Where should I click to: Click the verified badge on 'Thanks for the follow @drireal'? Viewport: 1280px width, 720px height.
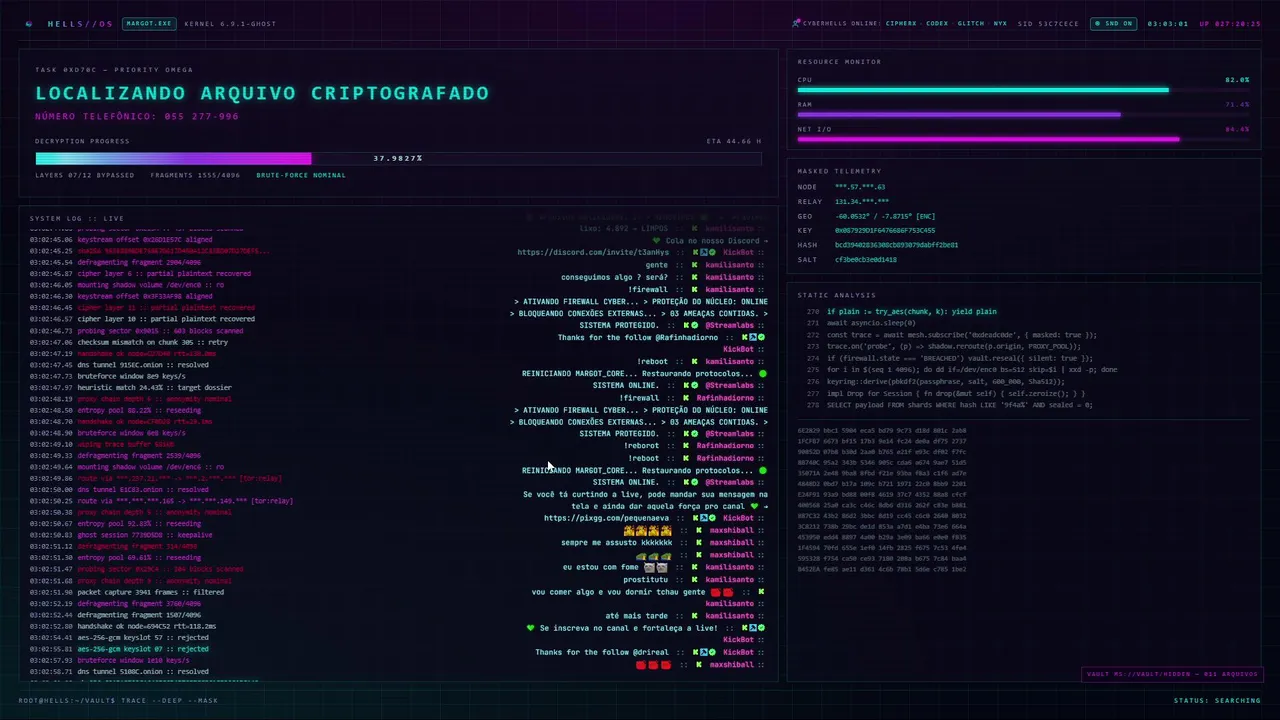(x=712, y=652)
